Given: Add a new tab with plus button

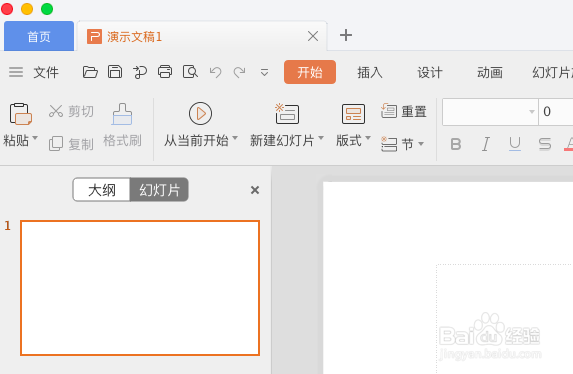Looking at the screenshot, I should coord(346,35).
